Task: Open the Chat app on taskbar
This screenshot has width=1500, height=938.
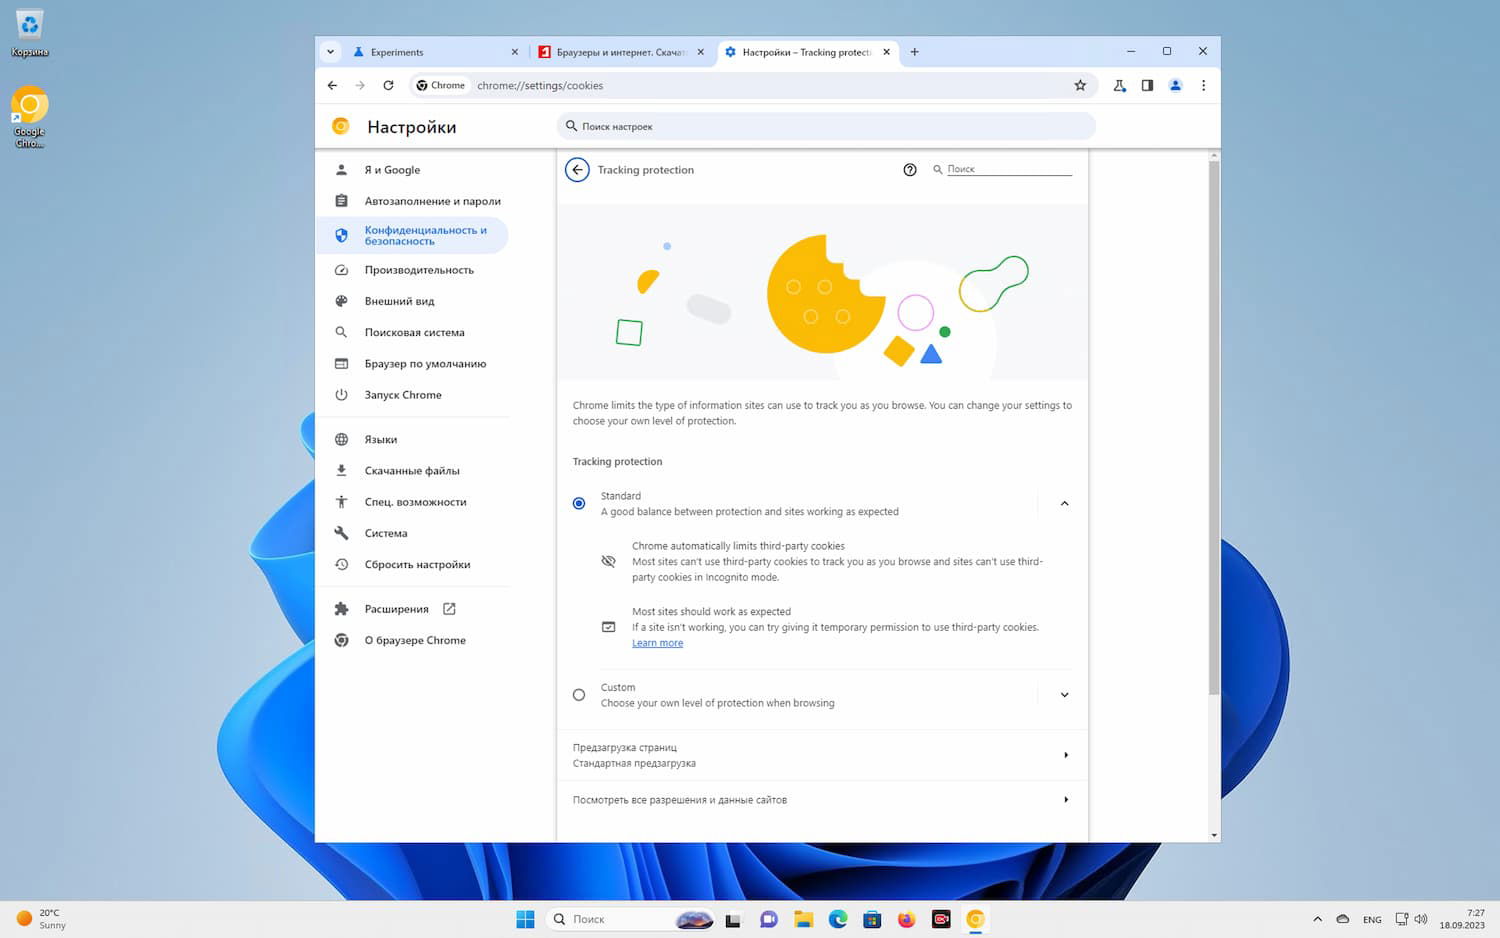Action: 769,920
